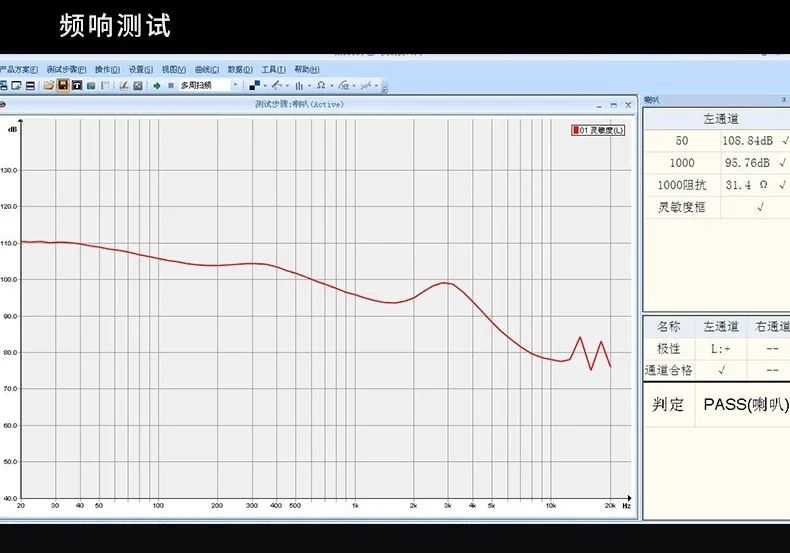790x553 pixels.
Task: Click the 通道合格 row label
Action: point(669,371)
